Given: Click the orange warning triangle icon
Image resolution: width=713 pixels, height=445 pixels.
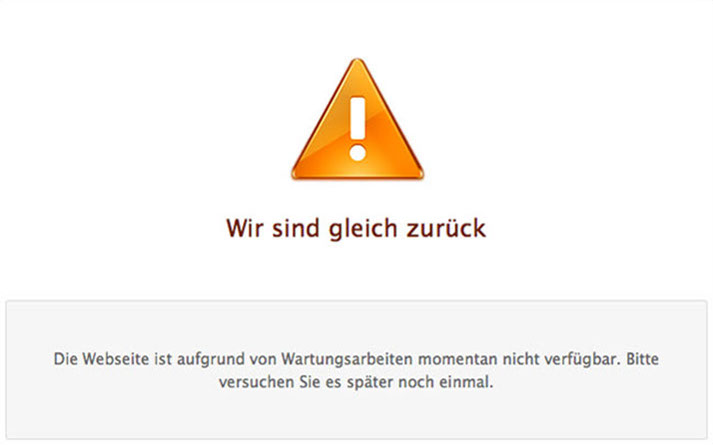Looking at the screenshot, I should (x=357, y=120).
